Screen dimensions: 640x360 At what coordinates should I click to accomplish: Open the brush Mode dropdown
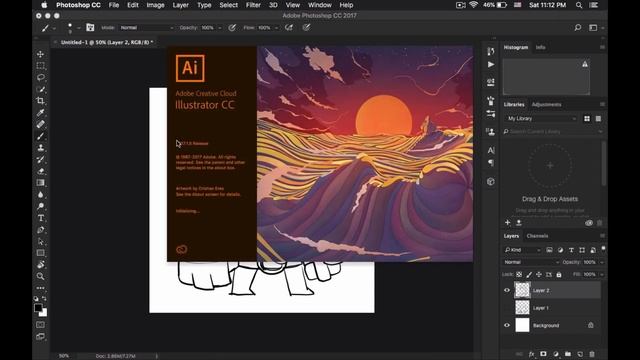[147, 27]
